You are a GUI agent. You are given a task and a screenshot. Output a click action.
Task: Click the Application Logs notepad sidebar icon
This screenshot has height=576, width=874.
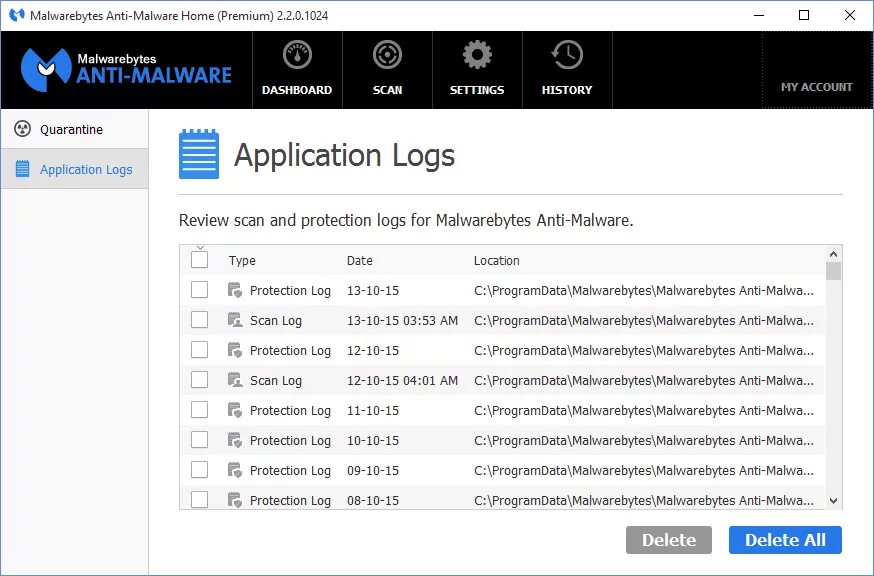(22, 168)
